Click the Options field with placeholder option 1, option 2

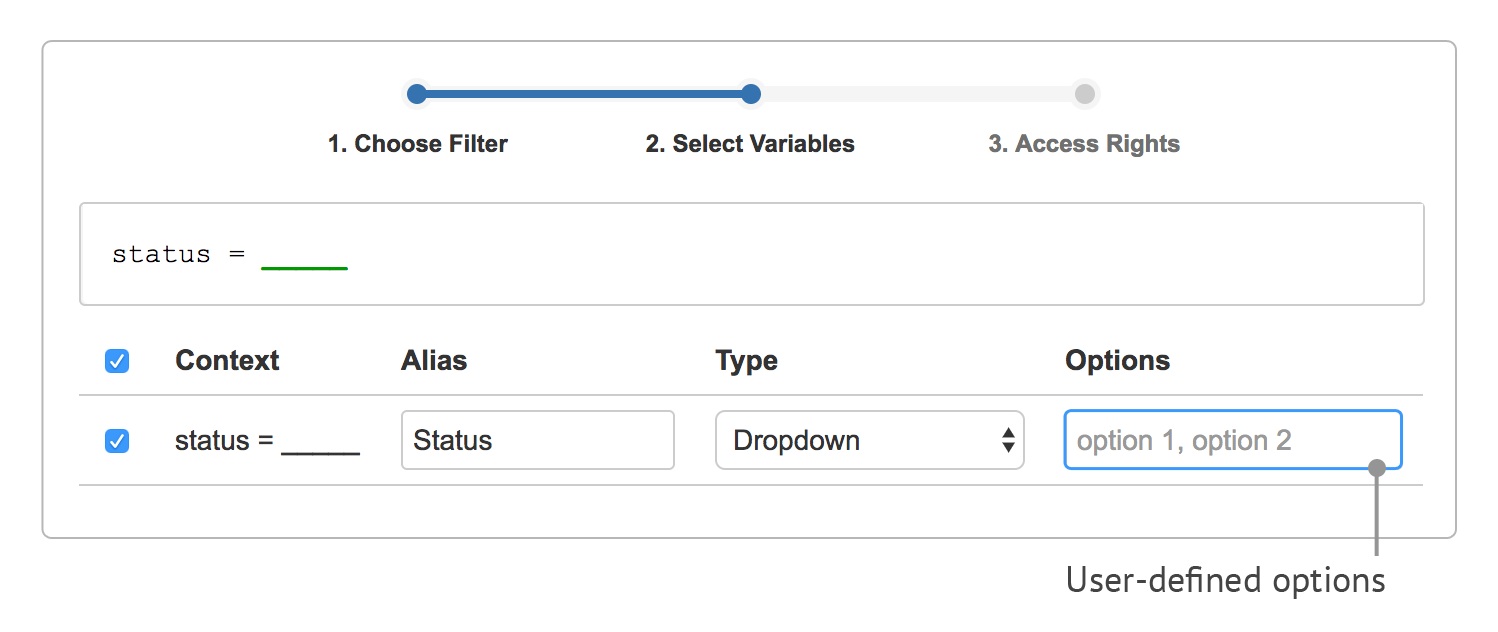[1232, 440]
